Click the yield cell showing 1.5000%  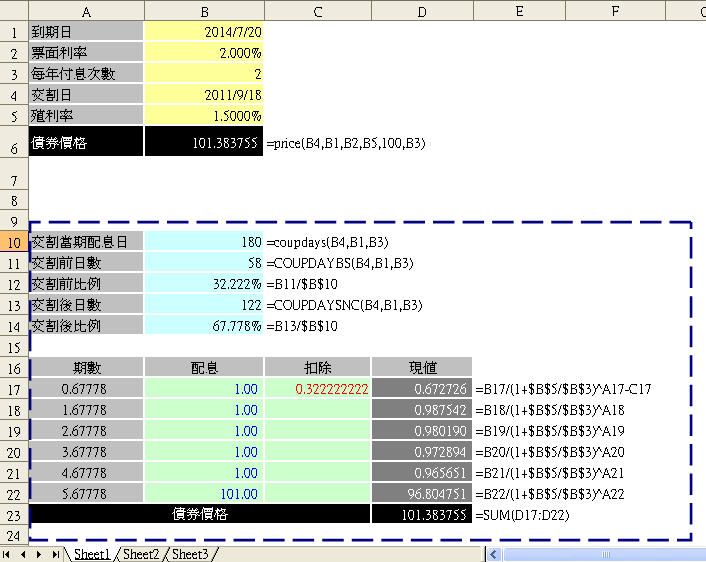point(204,116)
